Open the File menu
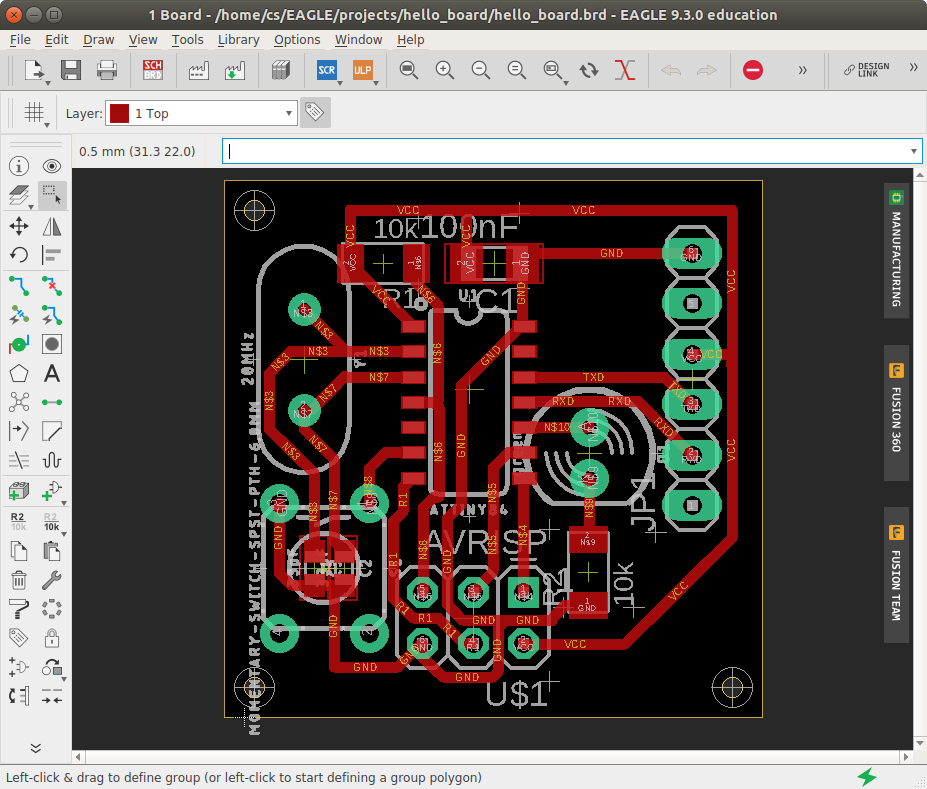The width and height of the screenshot is (927, 789). coord(20,40)
